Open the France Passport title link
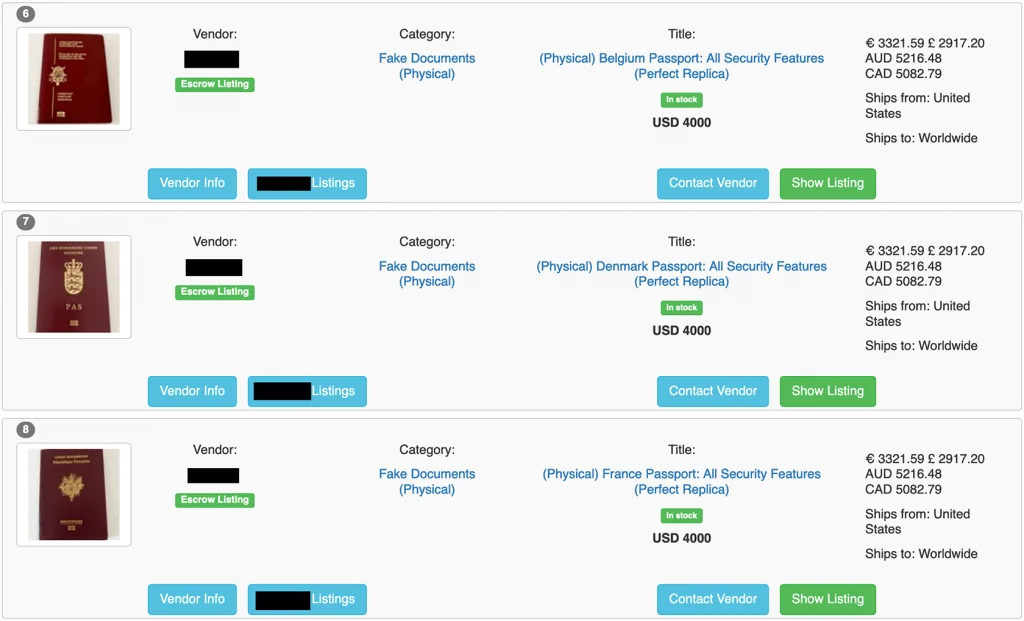Viewport: 1024px width, 621px height. [681, 481]
